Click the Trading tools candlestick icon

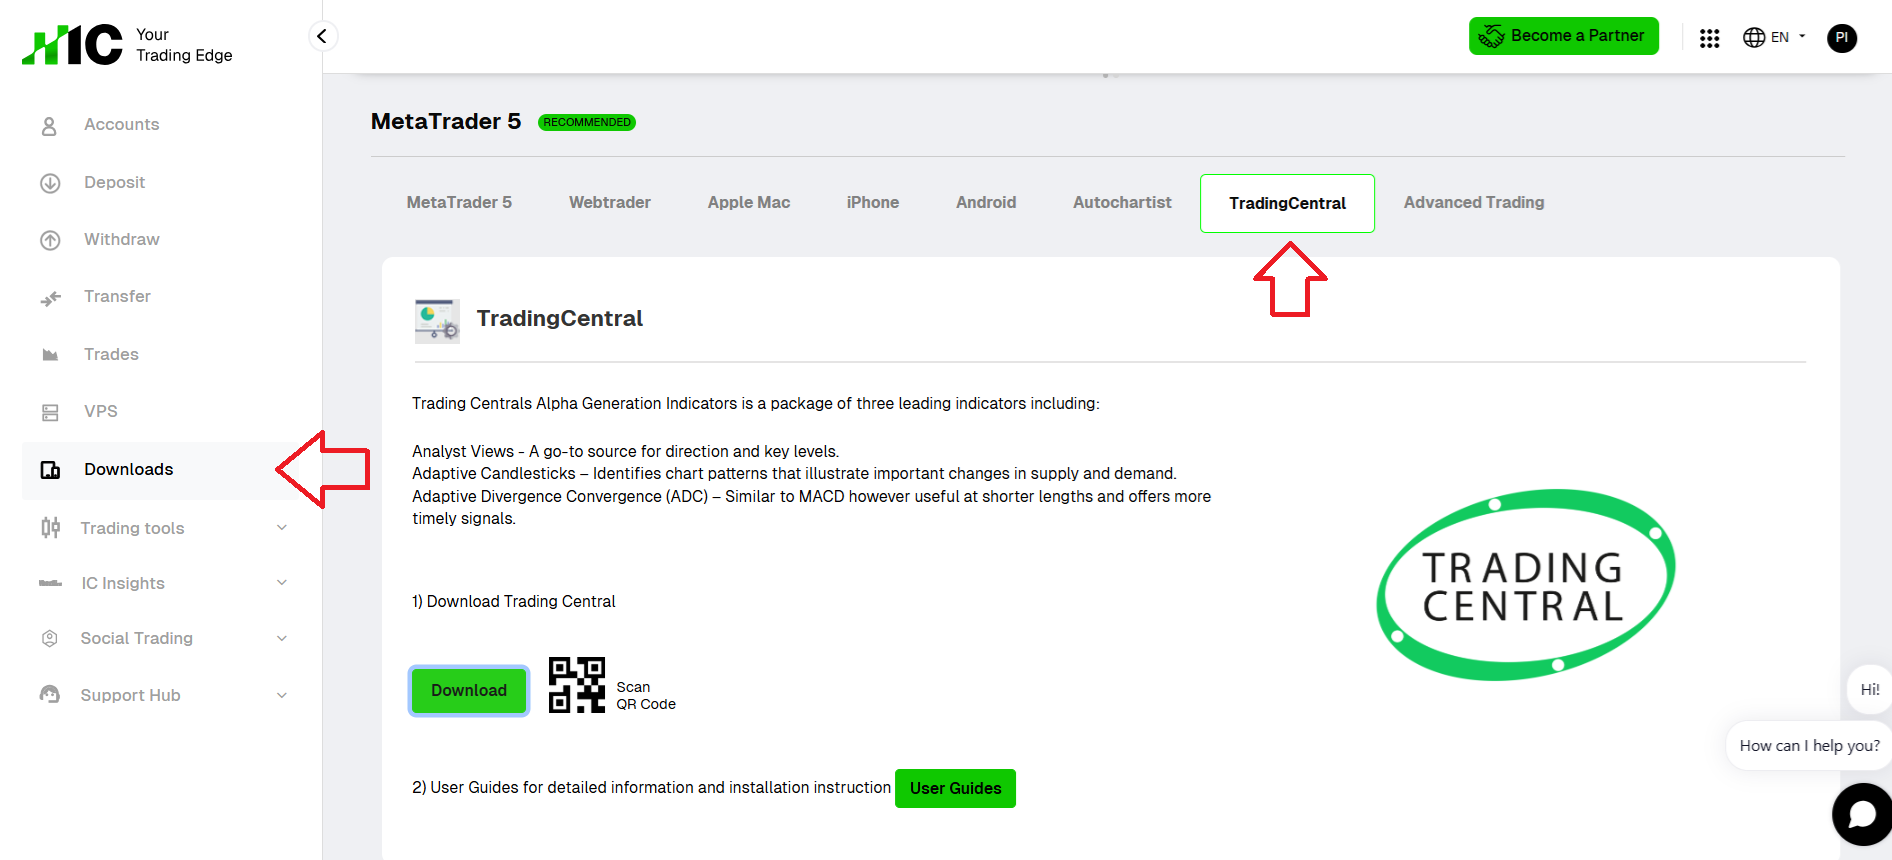click(x=50, y=527)
